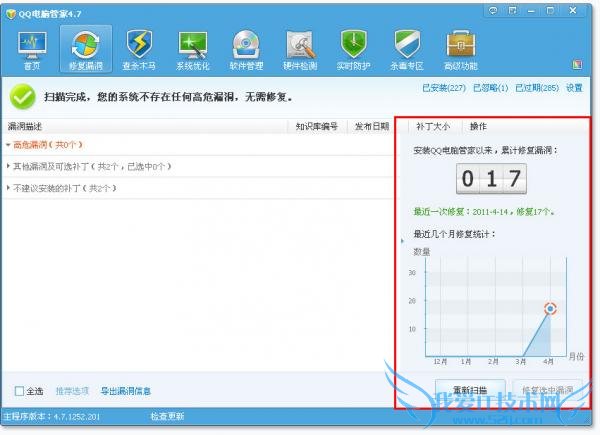
Task: Open the 首页 home icon
Action: pyautogui.click(x=32, y=50)
